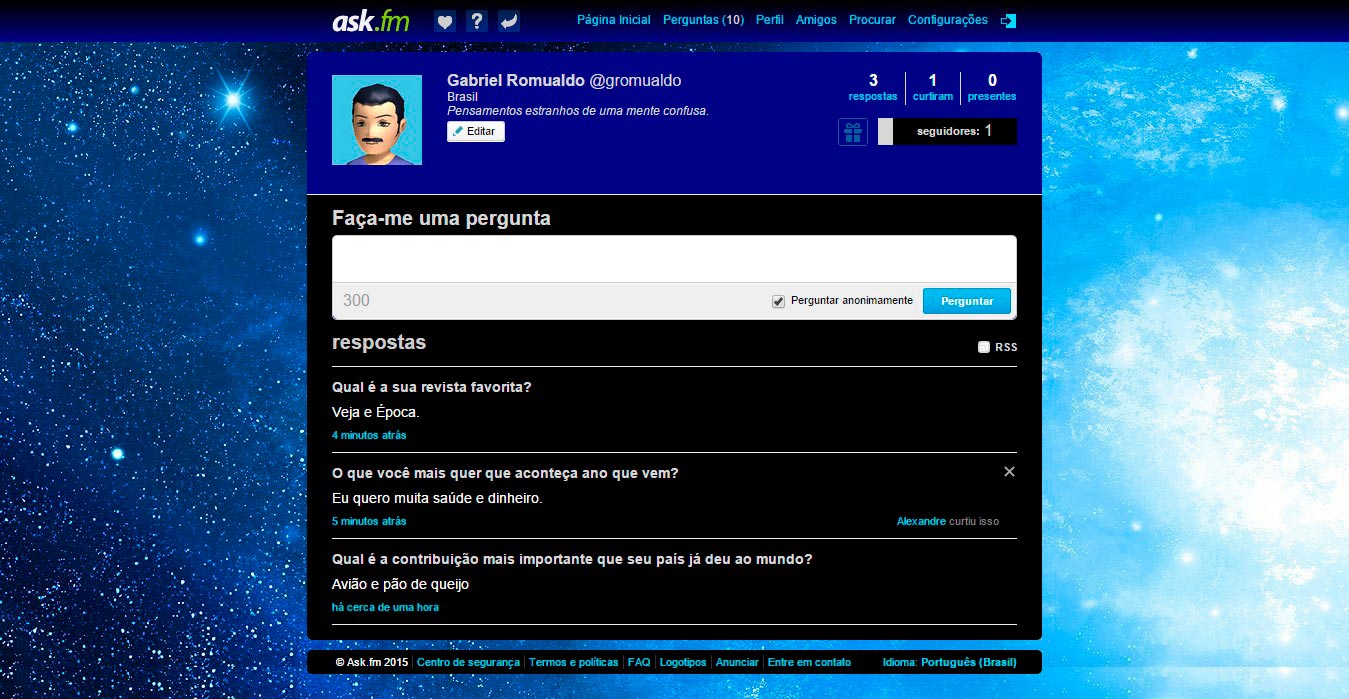Enable Perguntar anonimamente checkbox
The height and width of the screenshot is (699, 1349).
pos(778,300)
